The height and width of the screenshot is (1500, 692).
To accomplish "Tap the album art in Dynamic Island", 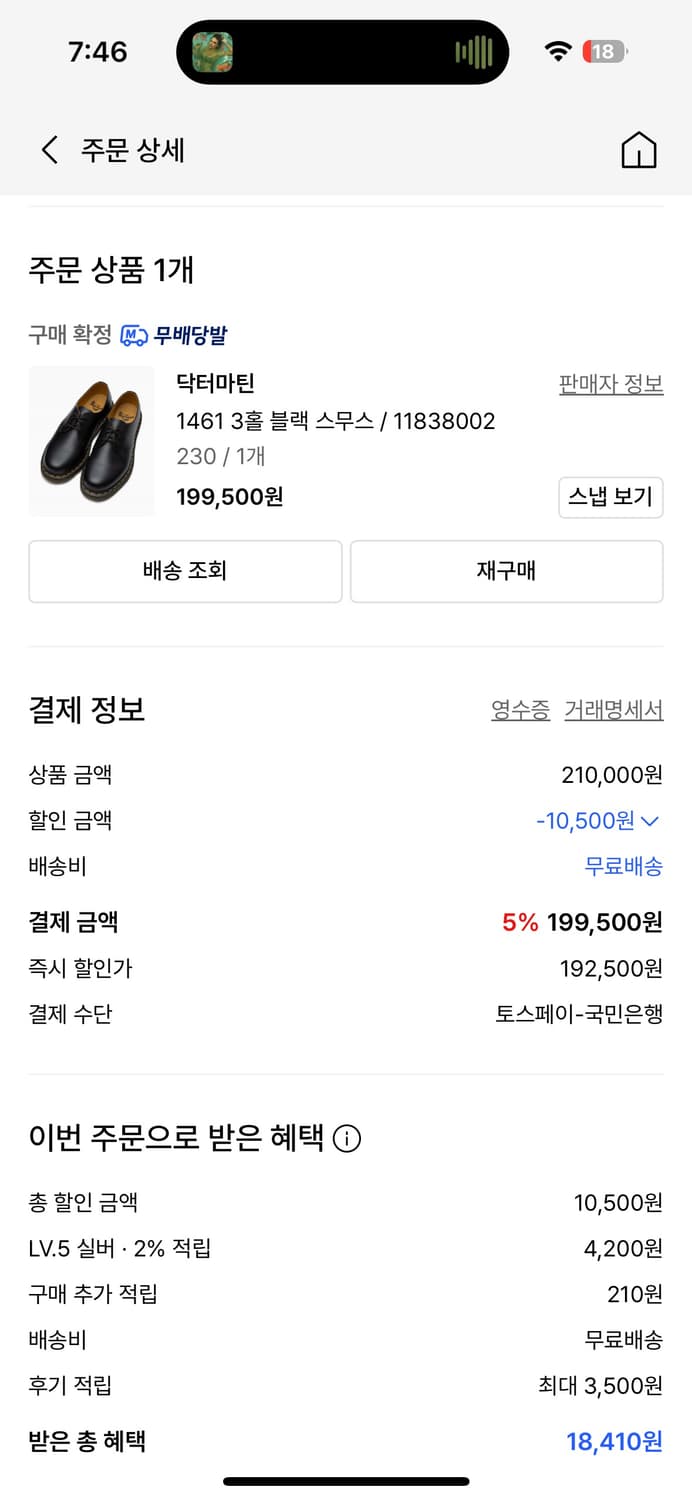I will (213, 52).
